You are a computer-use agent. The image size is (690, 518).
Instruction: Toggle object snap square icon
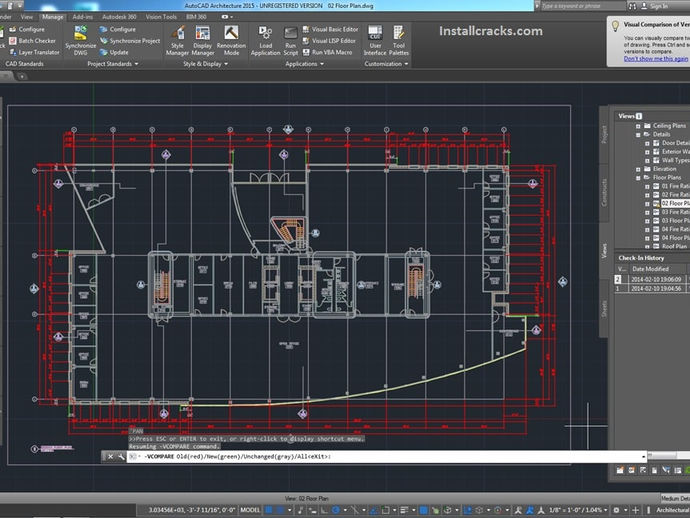(385, 510)
